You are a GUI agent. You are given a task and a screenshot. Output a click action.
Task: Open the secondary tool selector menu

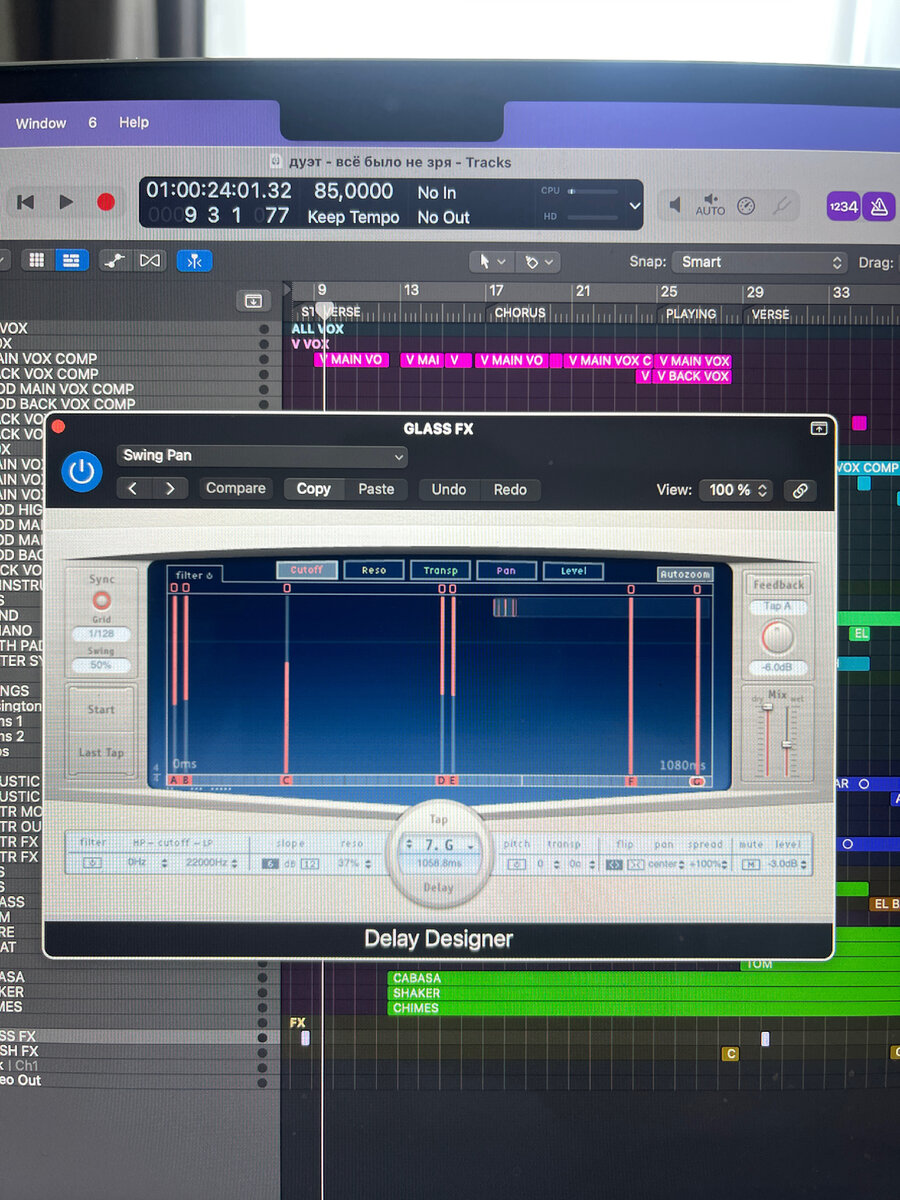(x=539, y=261)
